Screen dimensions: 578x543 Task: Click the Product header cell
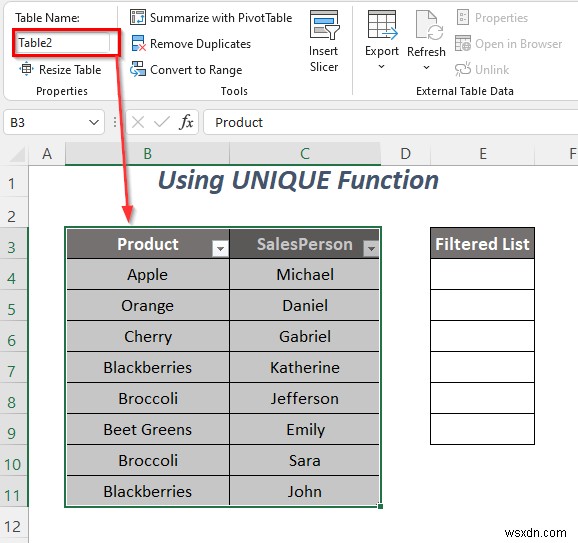coord(148,244)
